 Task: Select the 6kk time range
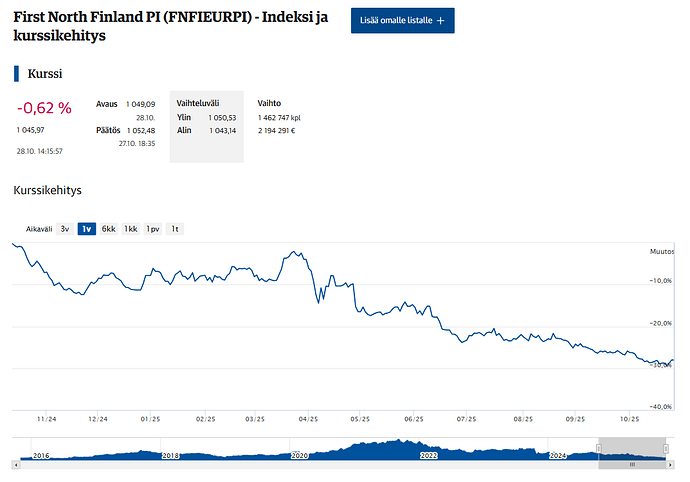pyautogui.click(x=108, y=229)
